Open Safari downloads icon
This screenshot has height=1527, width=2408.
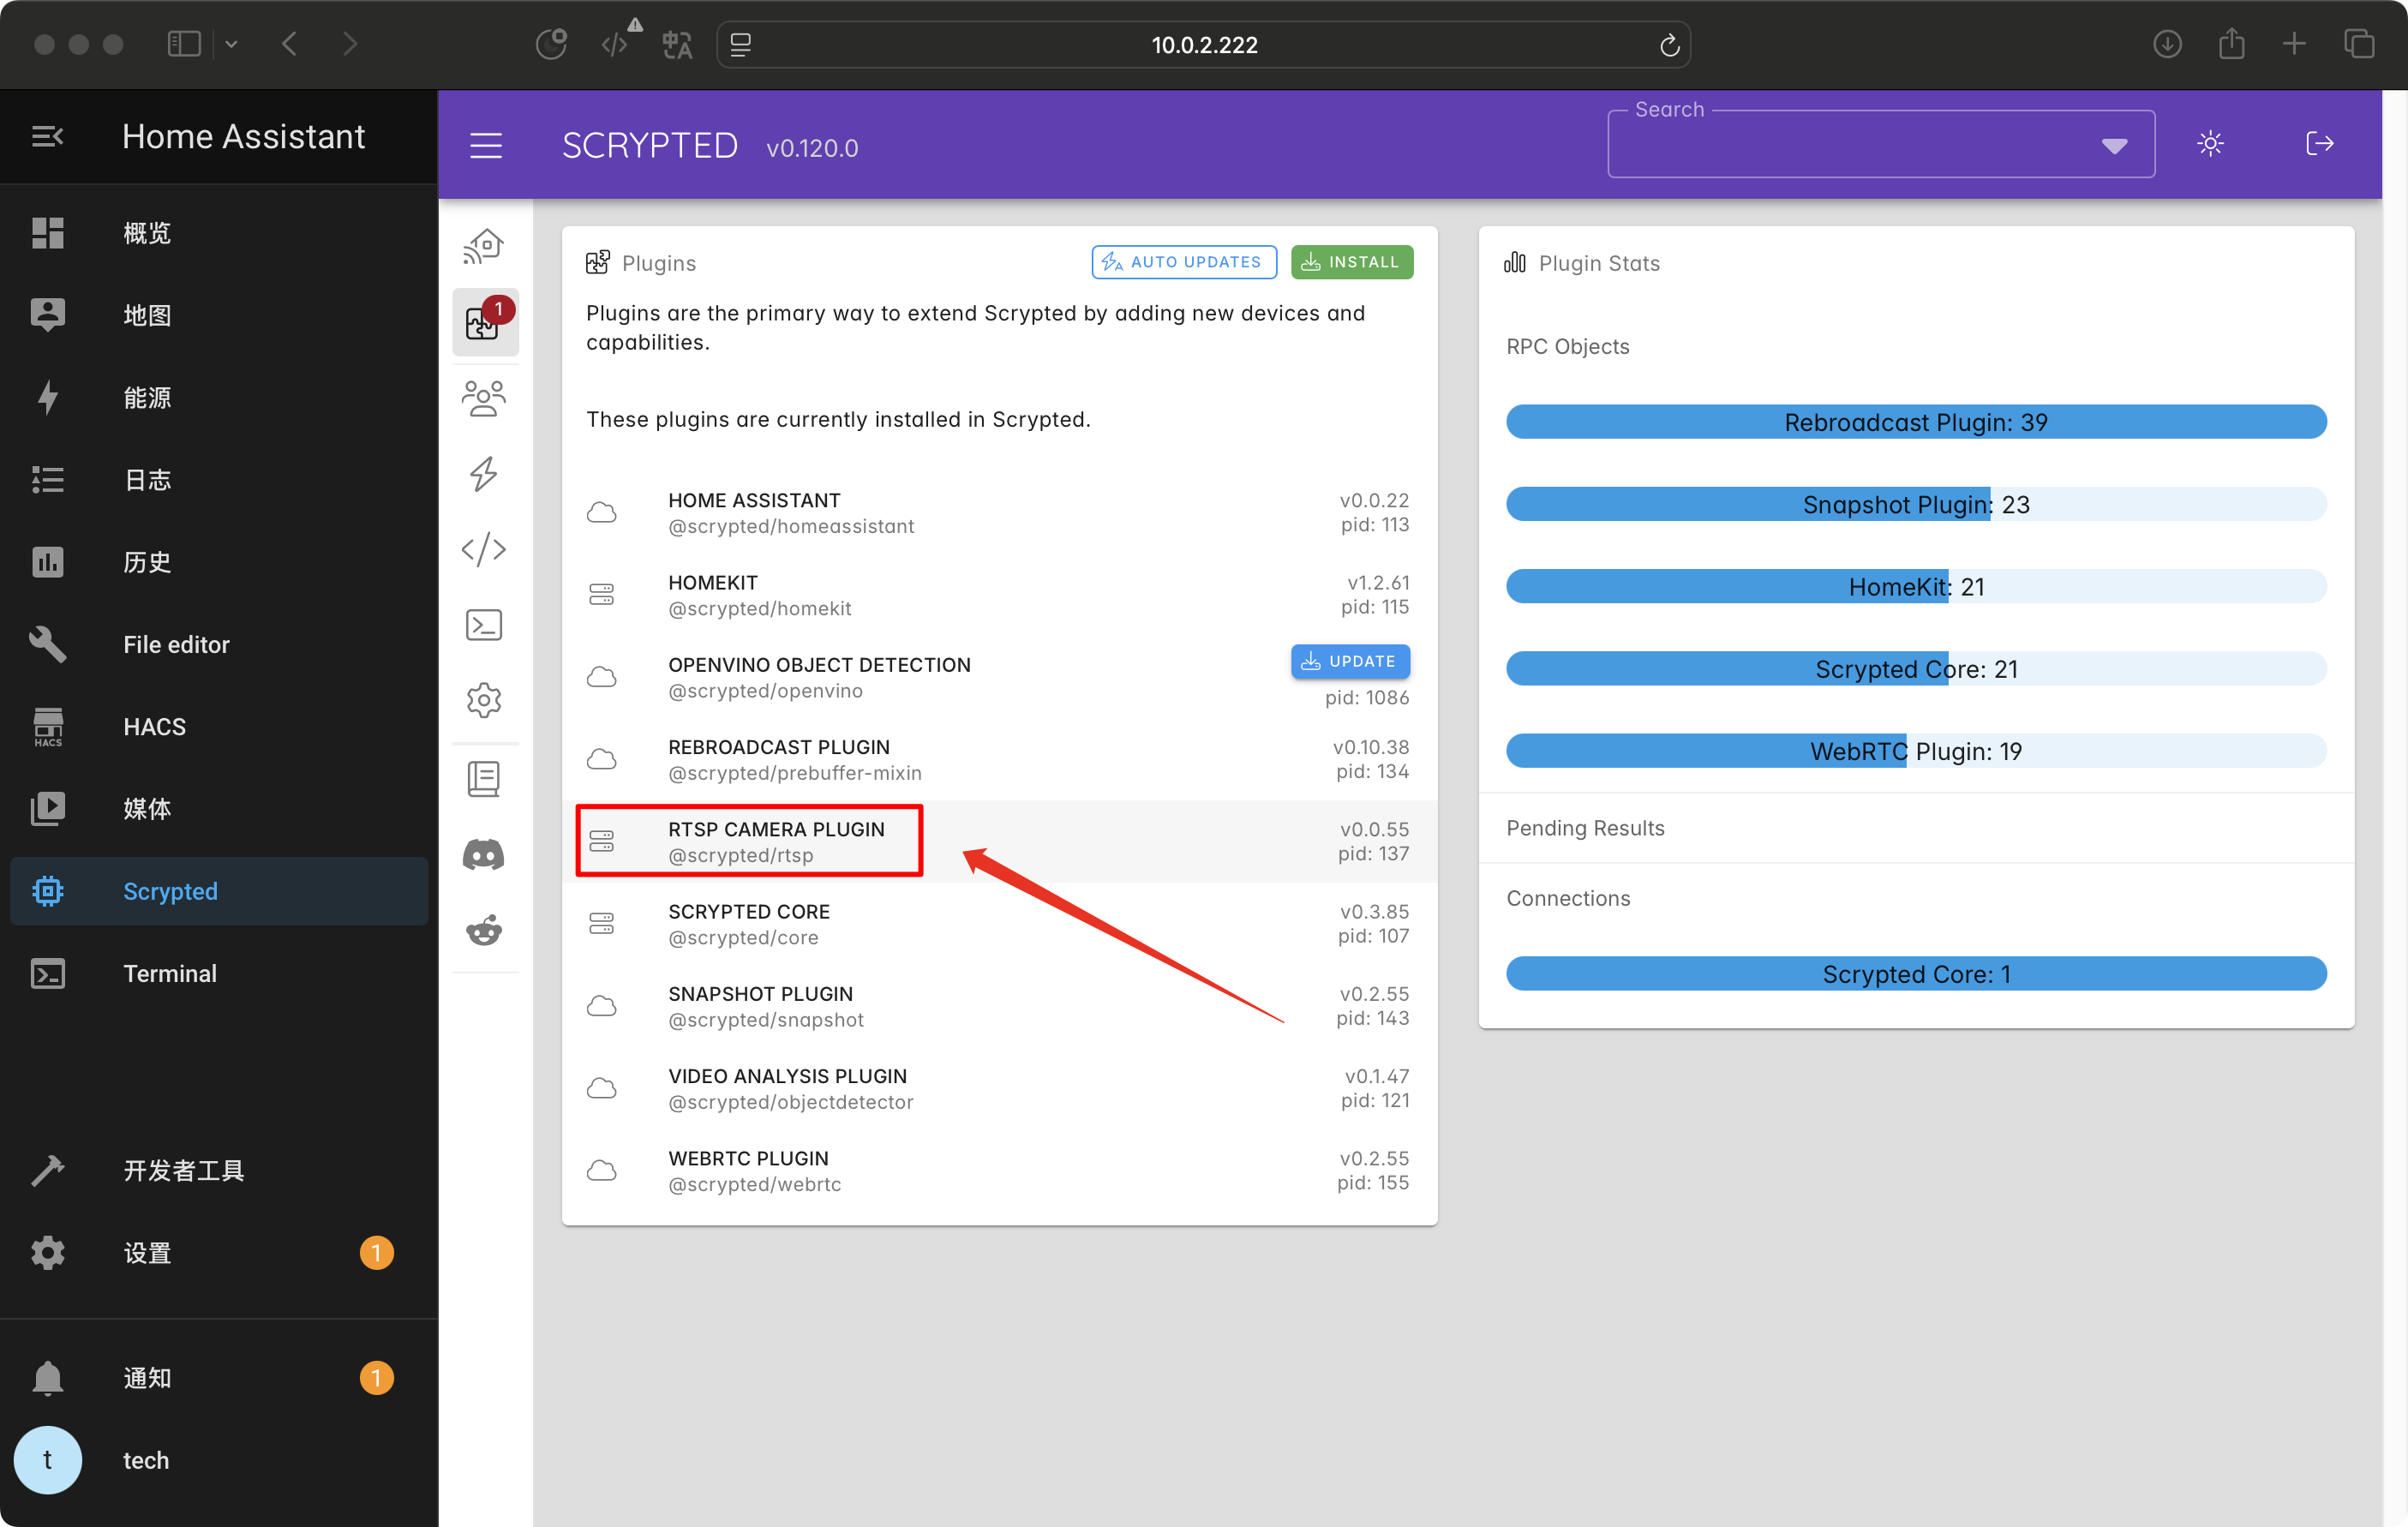point(2167,45)
